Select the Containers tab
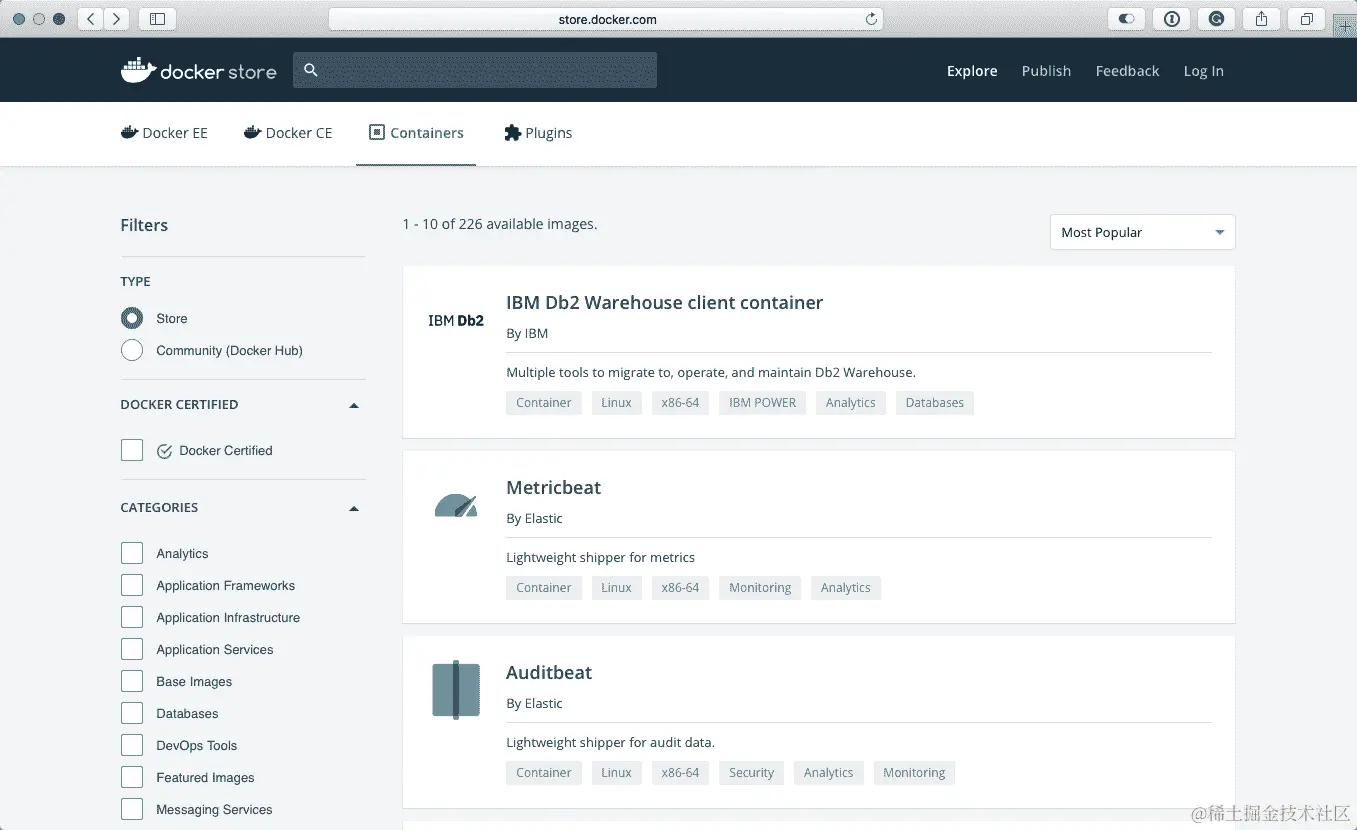The height and width of the screenshot is (830, 1357). (416, 133)
